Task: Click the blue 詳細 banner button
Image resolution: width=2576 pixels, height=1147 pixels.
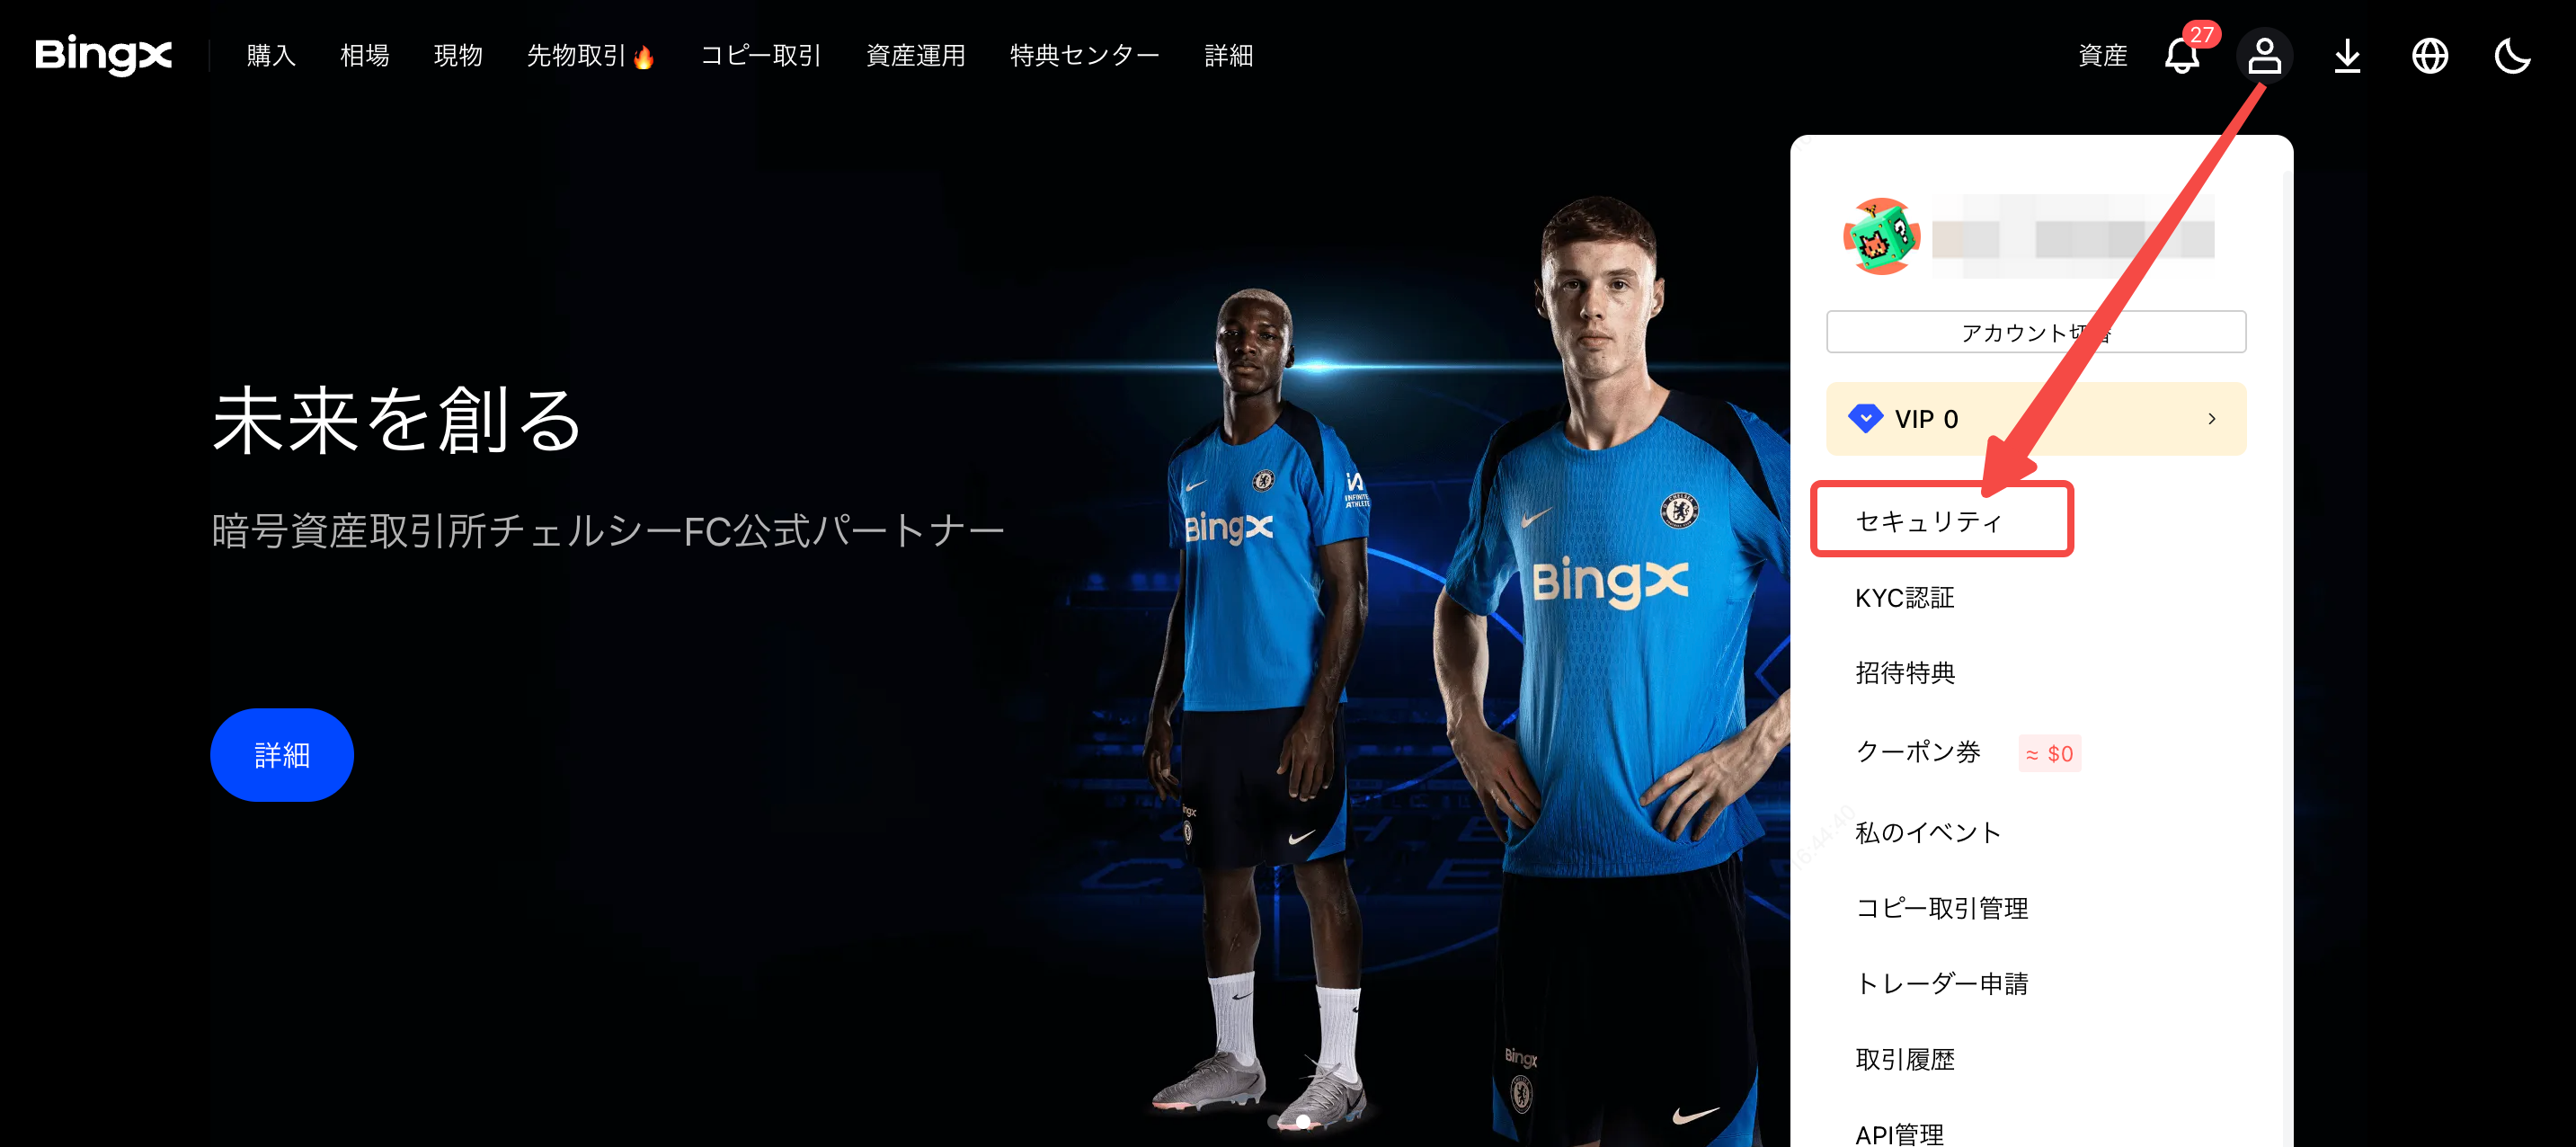Action: tap(282, 754)
